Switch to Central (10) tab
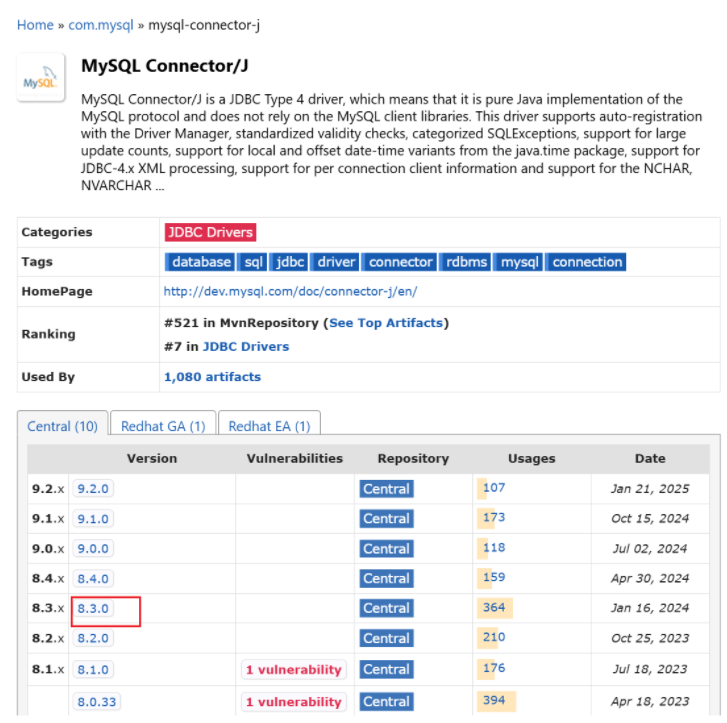Screen dimensions: 727x723 [x=63, y=426]
